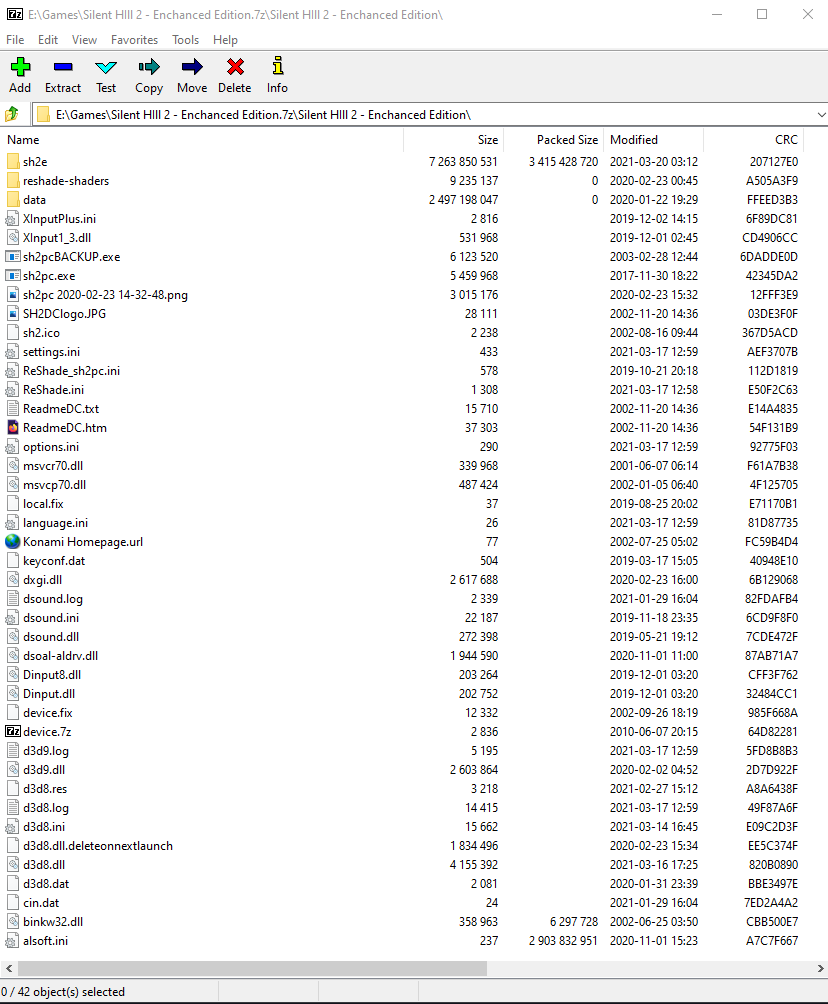Screen dimensions: 828x1004
Task: Select the data folder icon
Action: (13, 200)
